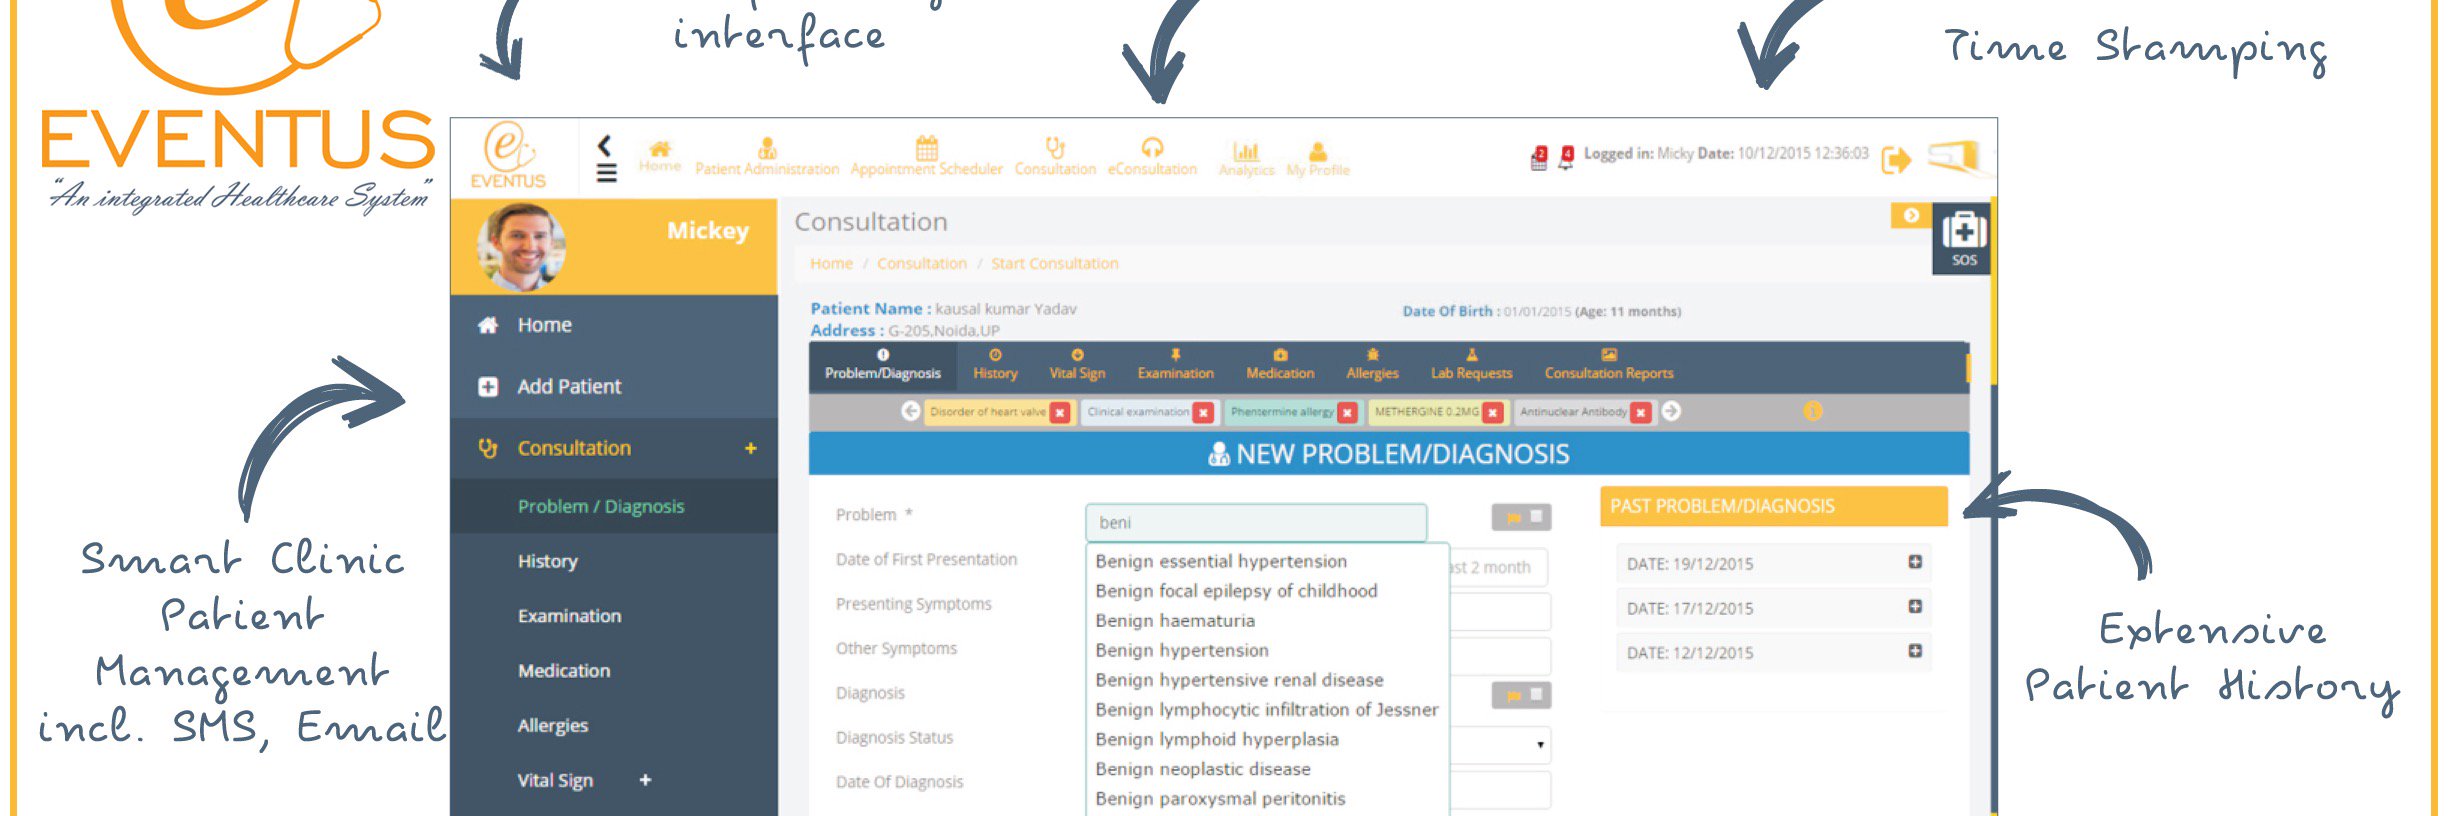Screen dimensions: 2448x816
Task: Remove the METHERGINE 0.2MG tag
Action: pyautogui.click(x=1492, y=412)
